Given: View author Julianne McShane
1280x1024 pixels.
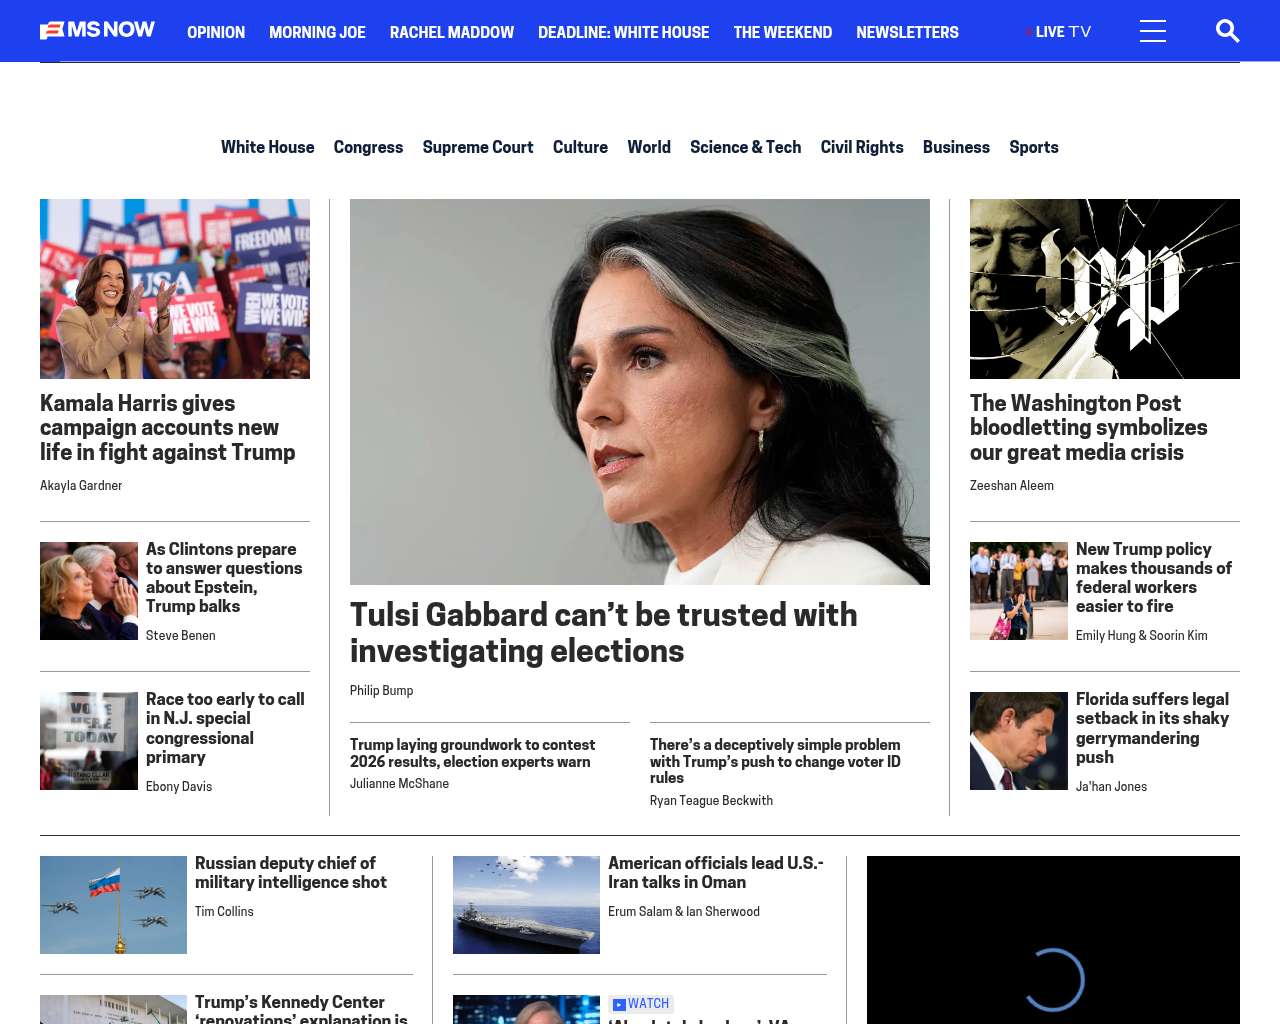Looking at the screenshot, I should [399, 783].
